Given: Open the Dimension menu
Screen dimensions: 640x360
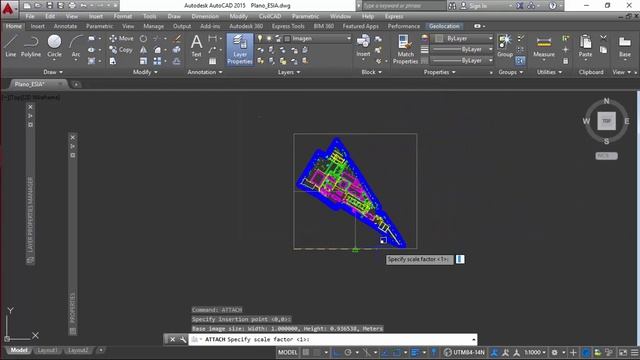Looking at the screenshot, I should click(205, 16).
